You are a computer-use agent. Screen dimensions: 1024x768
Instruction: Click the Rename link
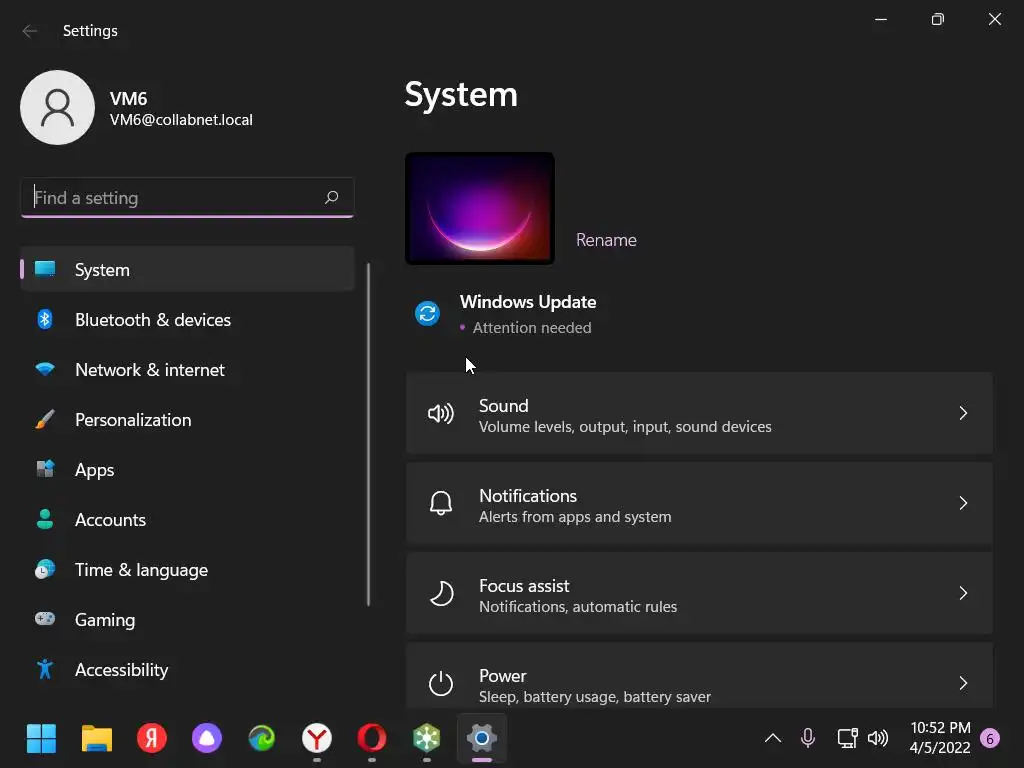click(606, 240)
